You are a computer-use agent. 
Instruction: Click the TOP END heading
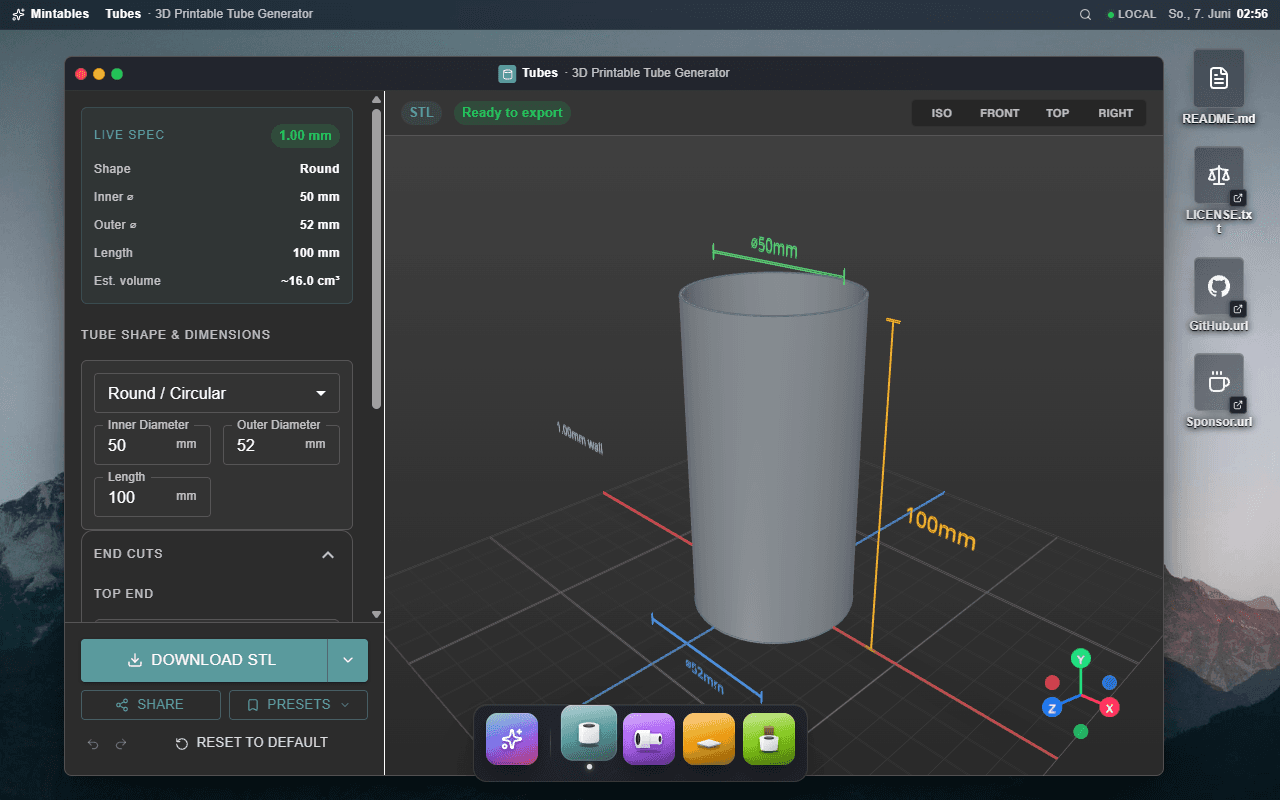(124, 594)
